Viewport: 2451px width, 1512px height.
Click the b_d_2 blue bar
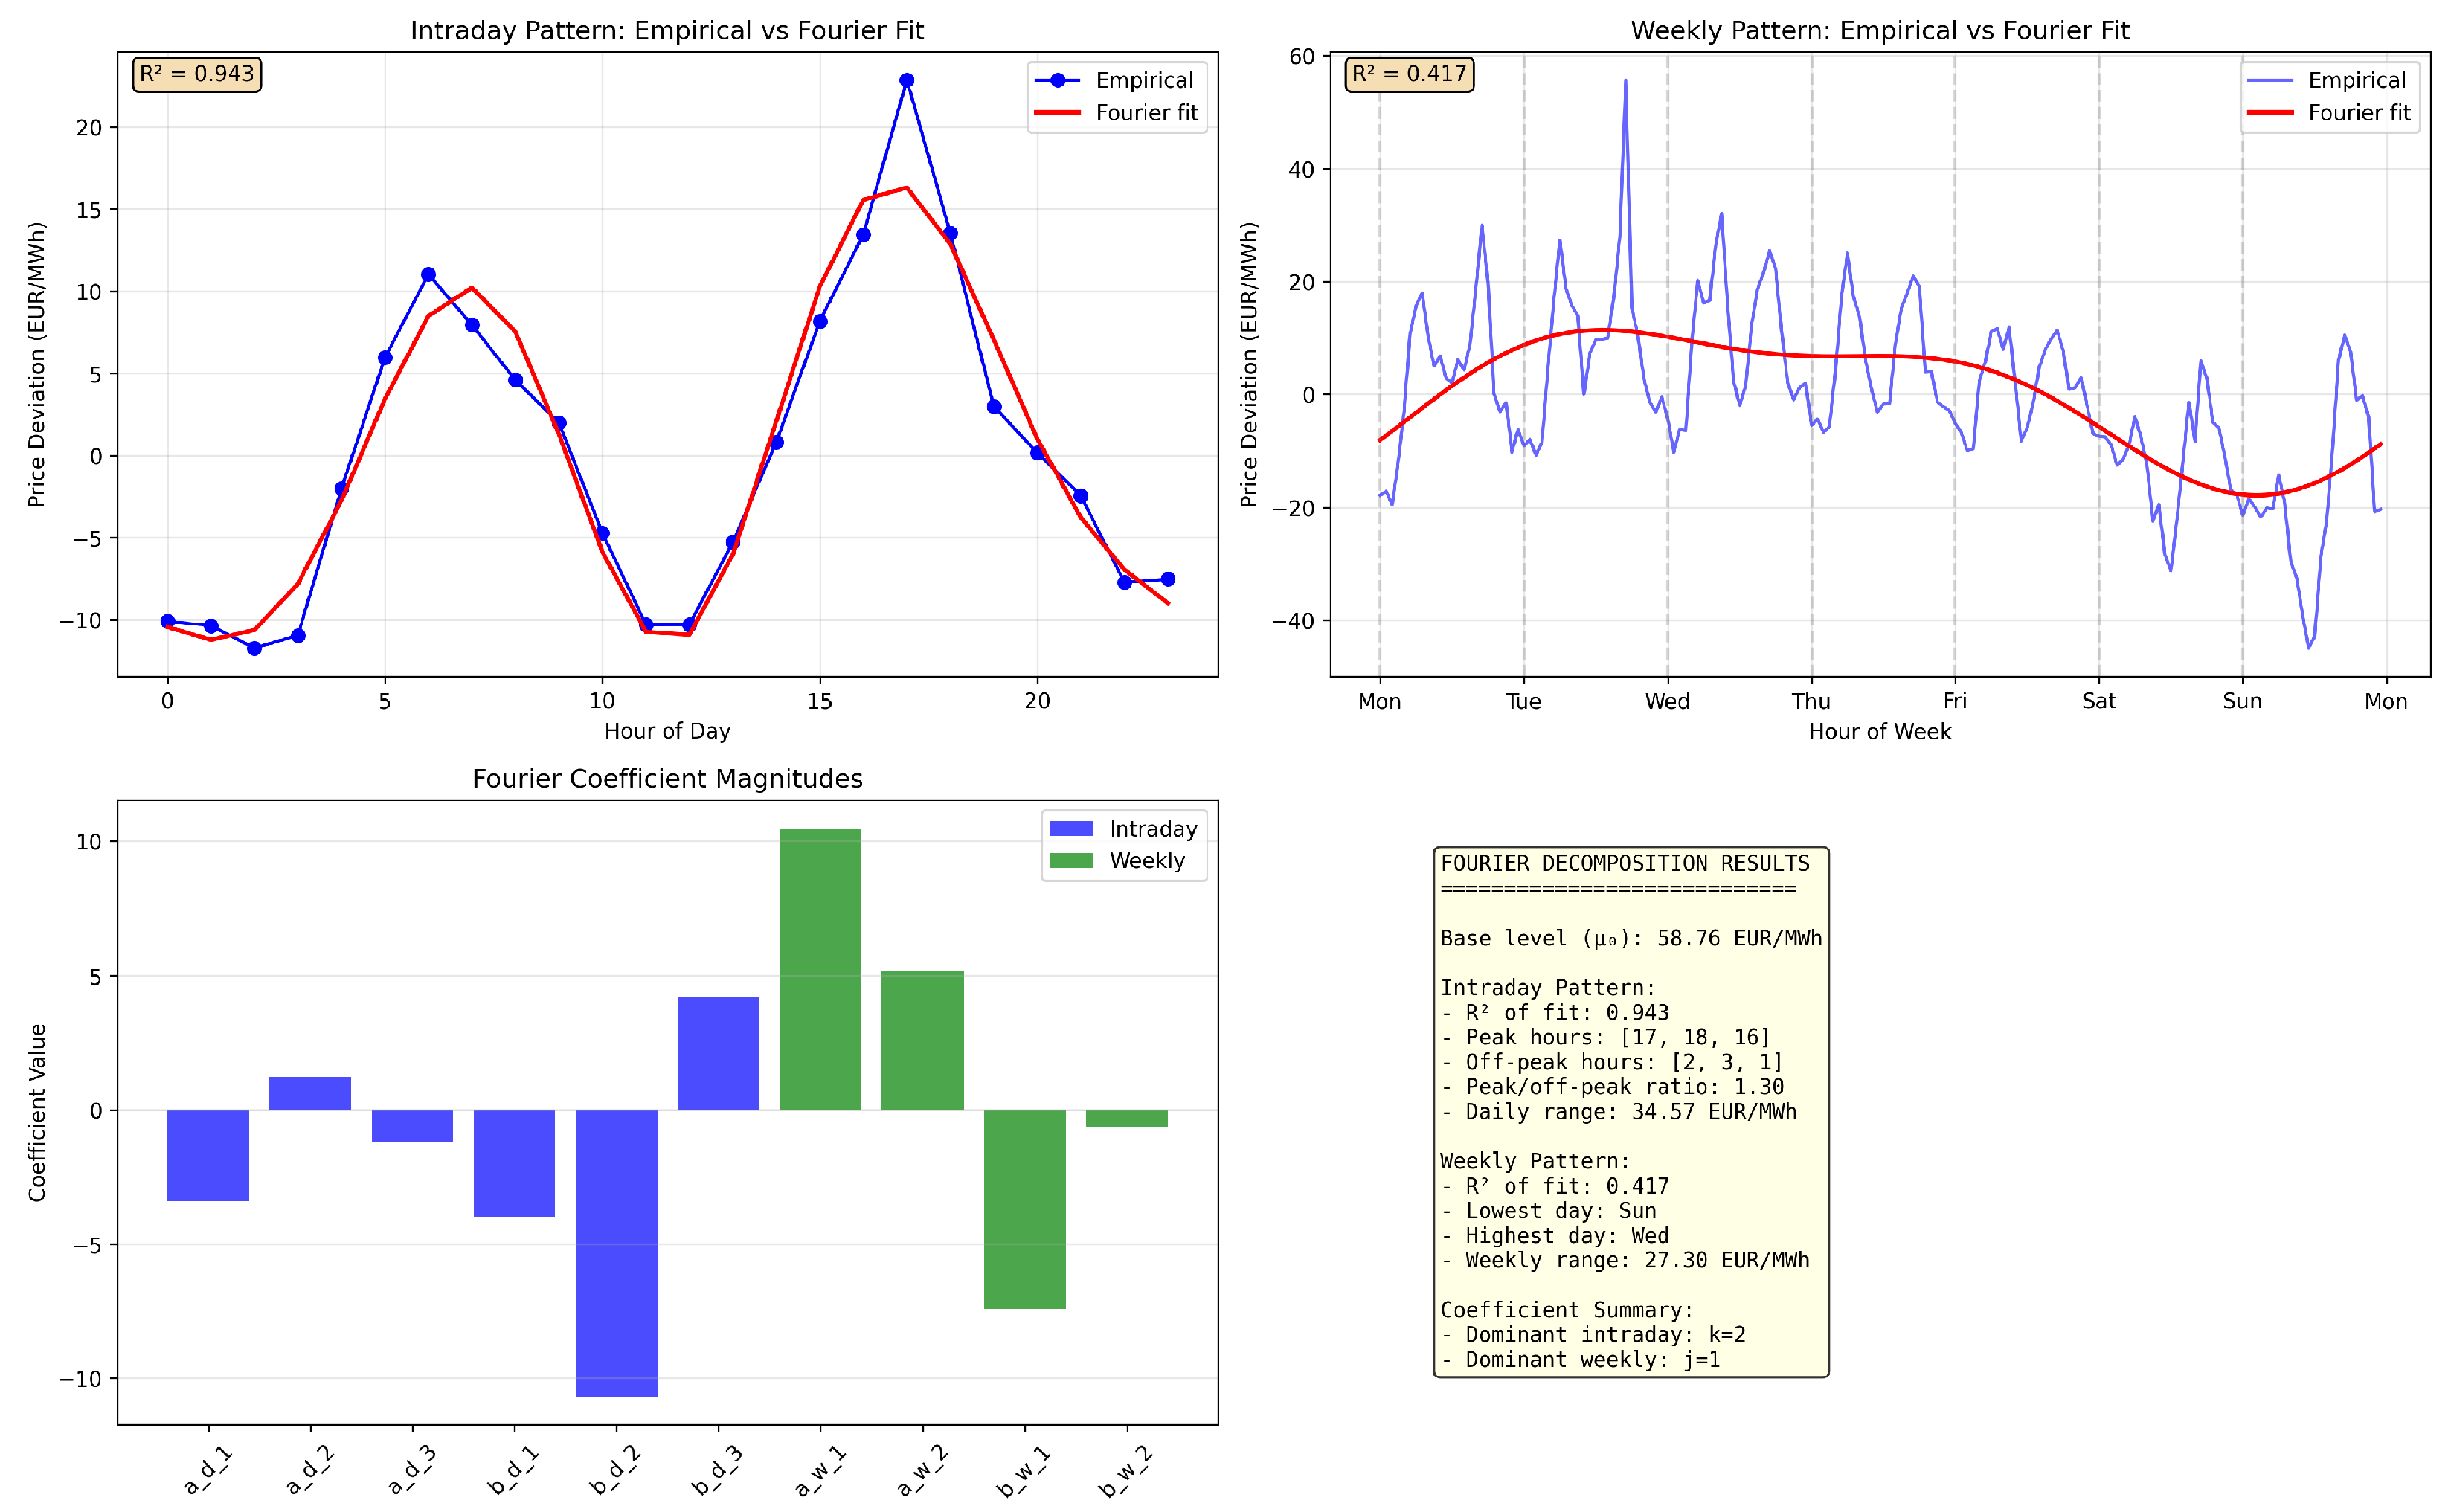click(x=616, y=1252)
